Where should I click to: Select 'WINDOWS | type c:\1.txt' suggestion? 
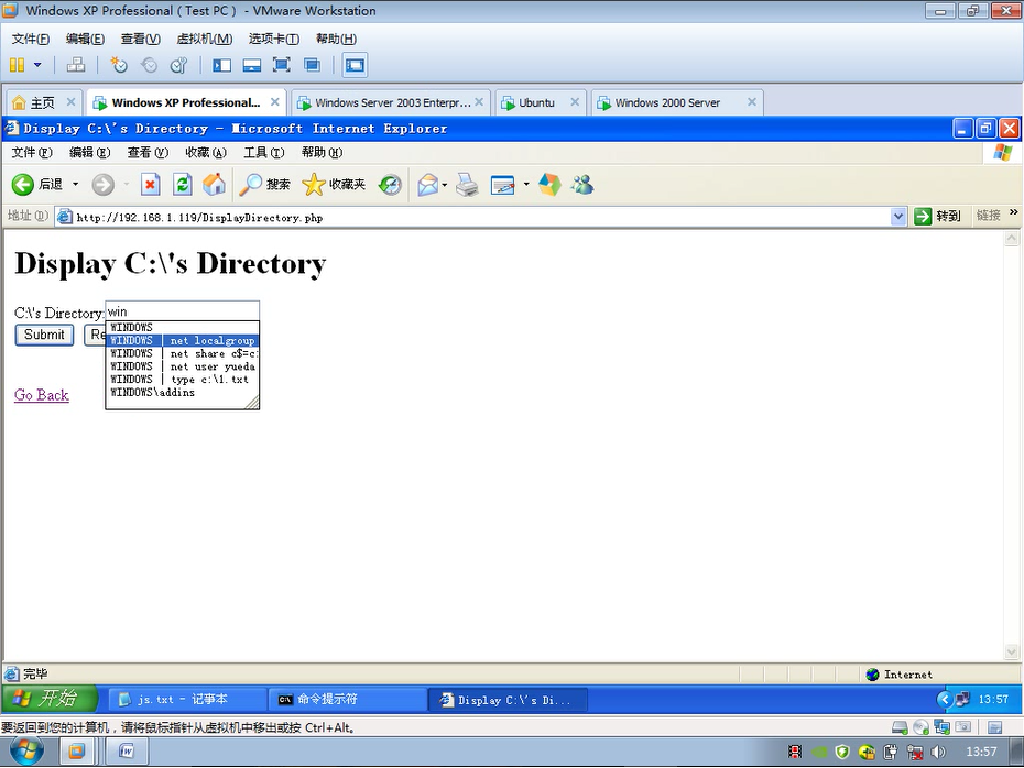tap(182, 379)
